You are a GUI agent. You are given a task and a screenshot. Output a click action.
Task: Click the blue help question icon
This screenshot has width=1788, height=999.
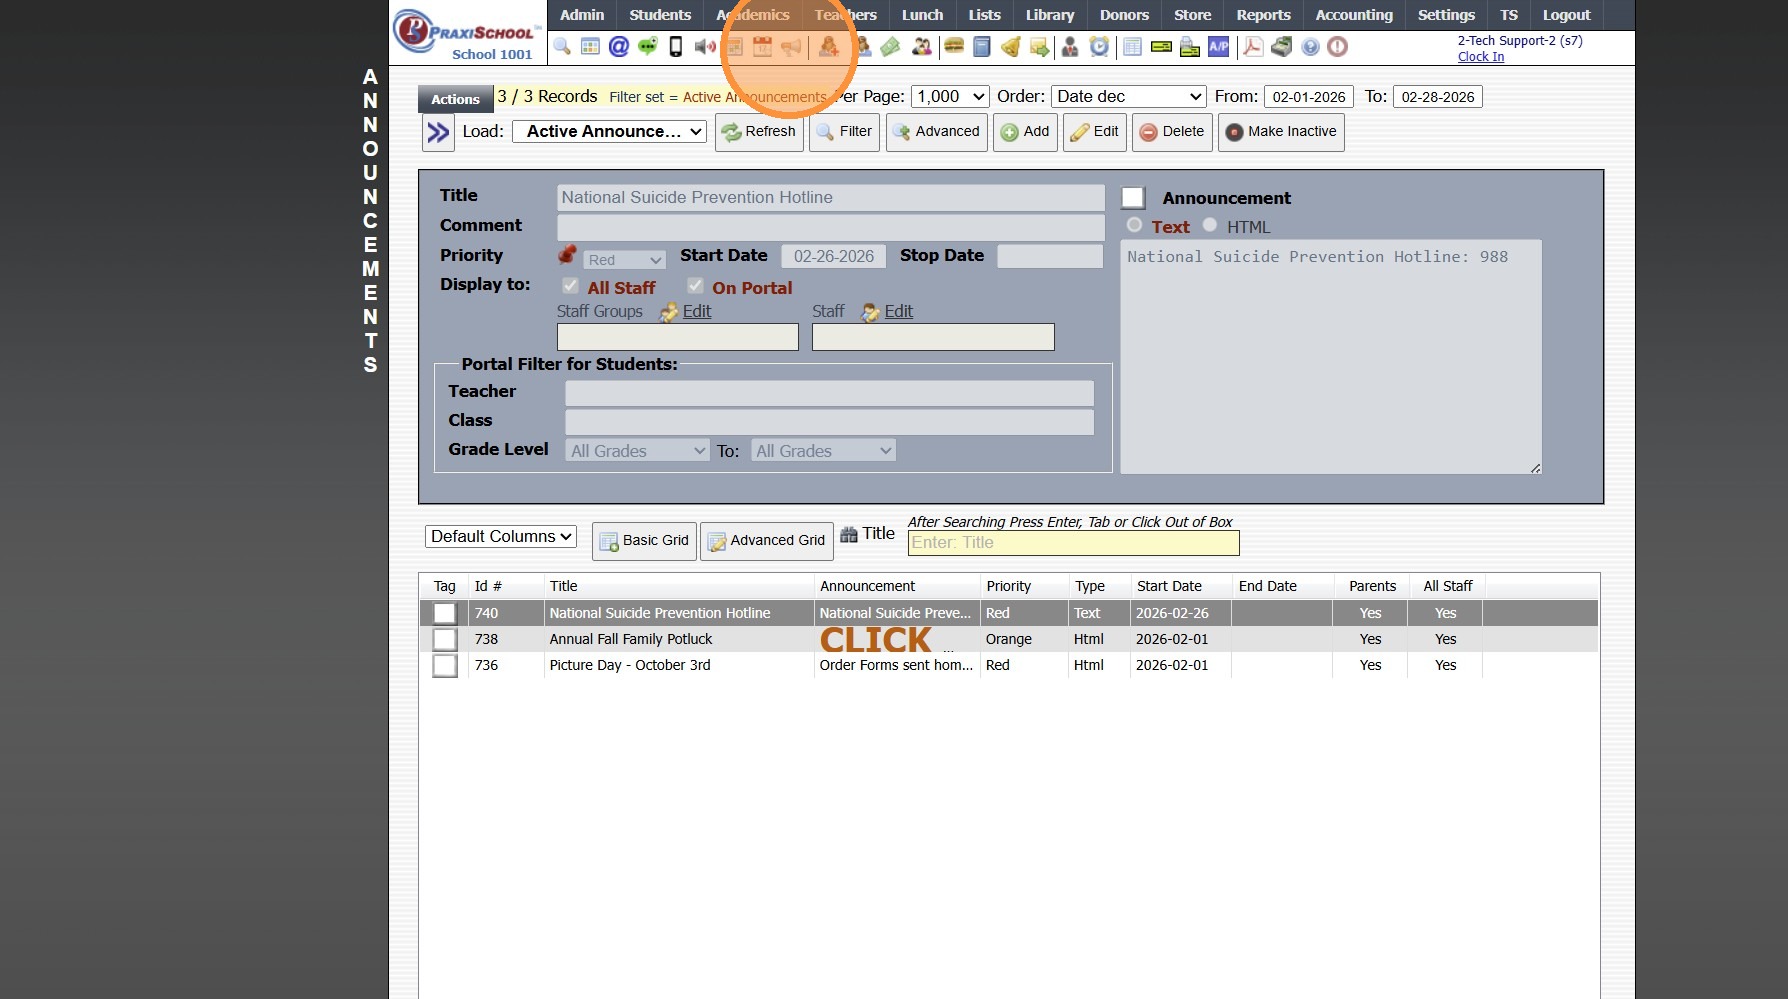point(1310,47)
